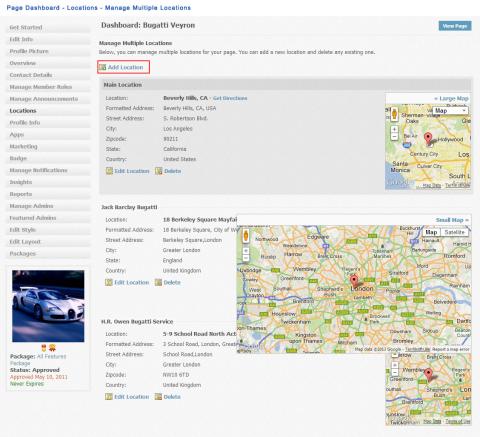This screenshot has width=480, height=437.
Task: Zoom in on the Beverly Hills map
Action: 394,129
